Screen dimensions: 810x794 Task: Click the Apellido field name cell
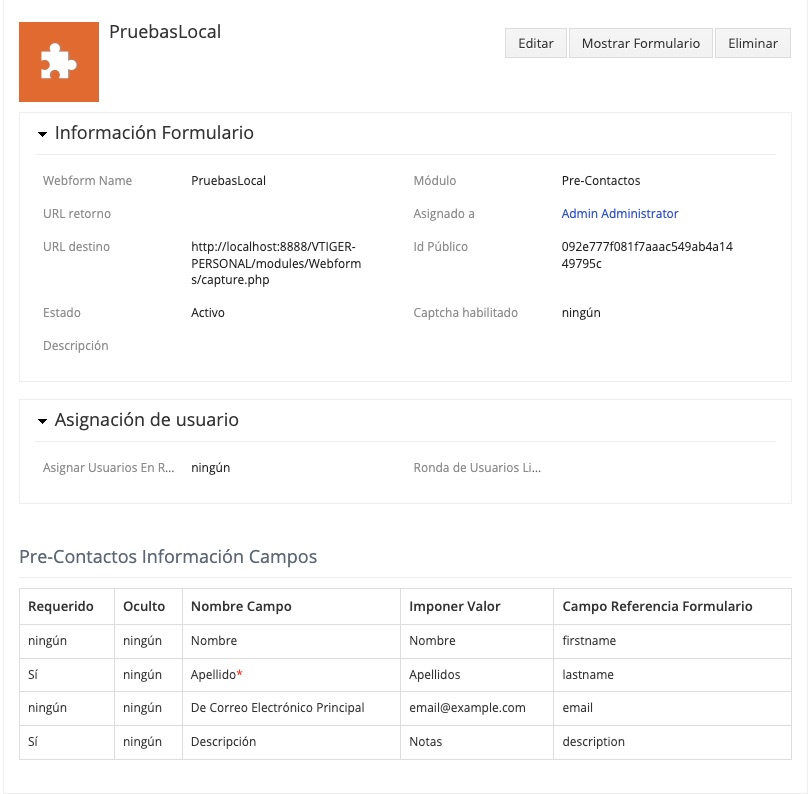217,675
